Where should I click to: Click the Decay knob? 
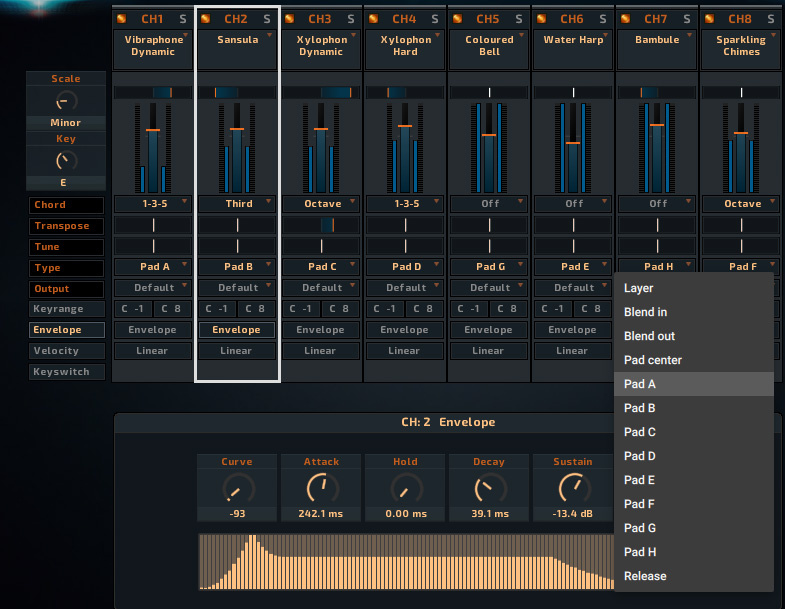[489, 489]
